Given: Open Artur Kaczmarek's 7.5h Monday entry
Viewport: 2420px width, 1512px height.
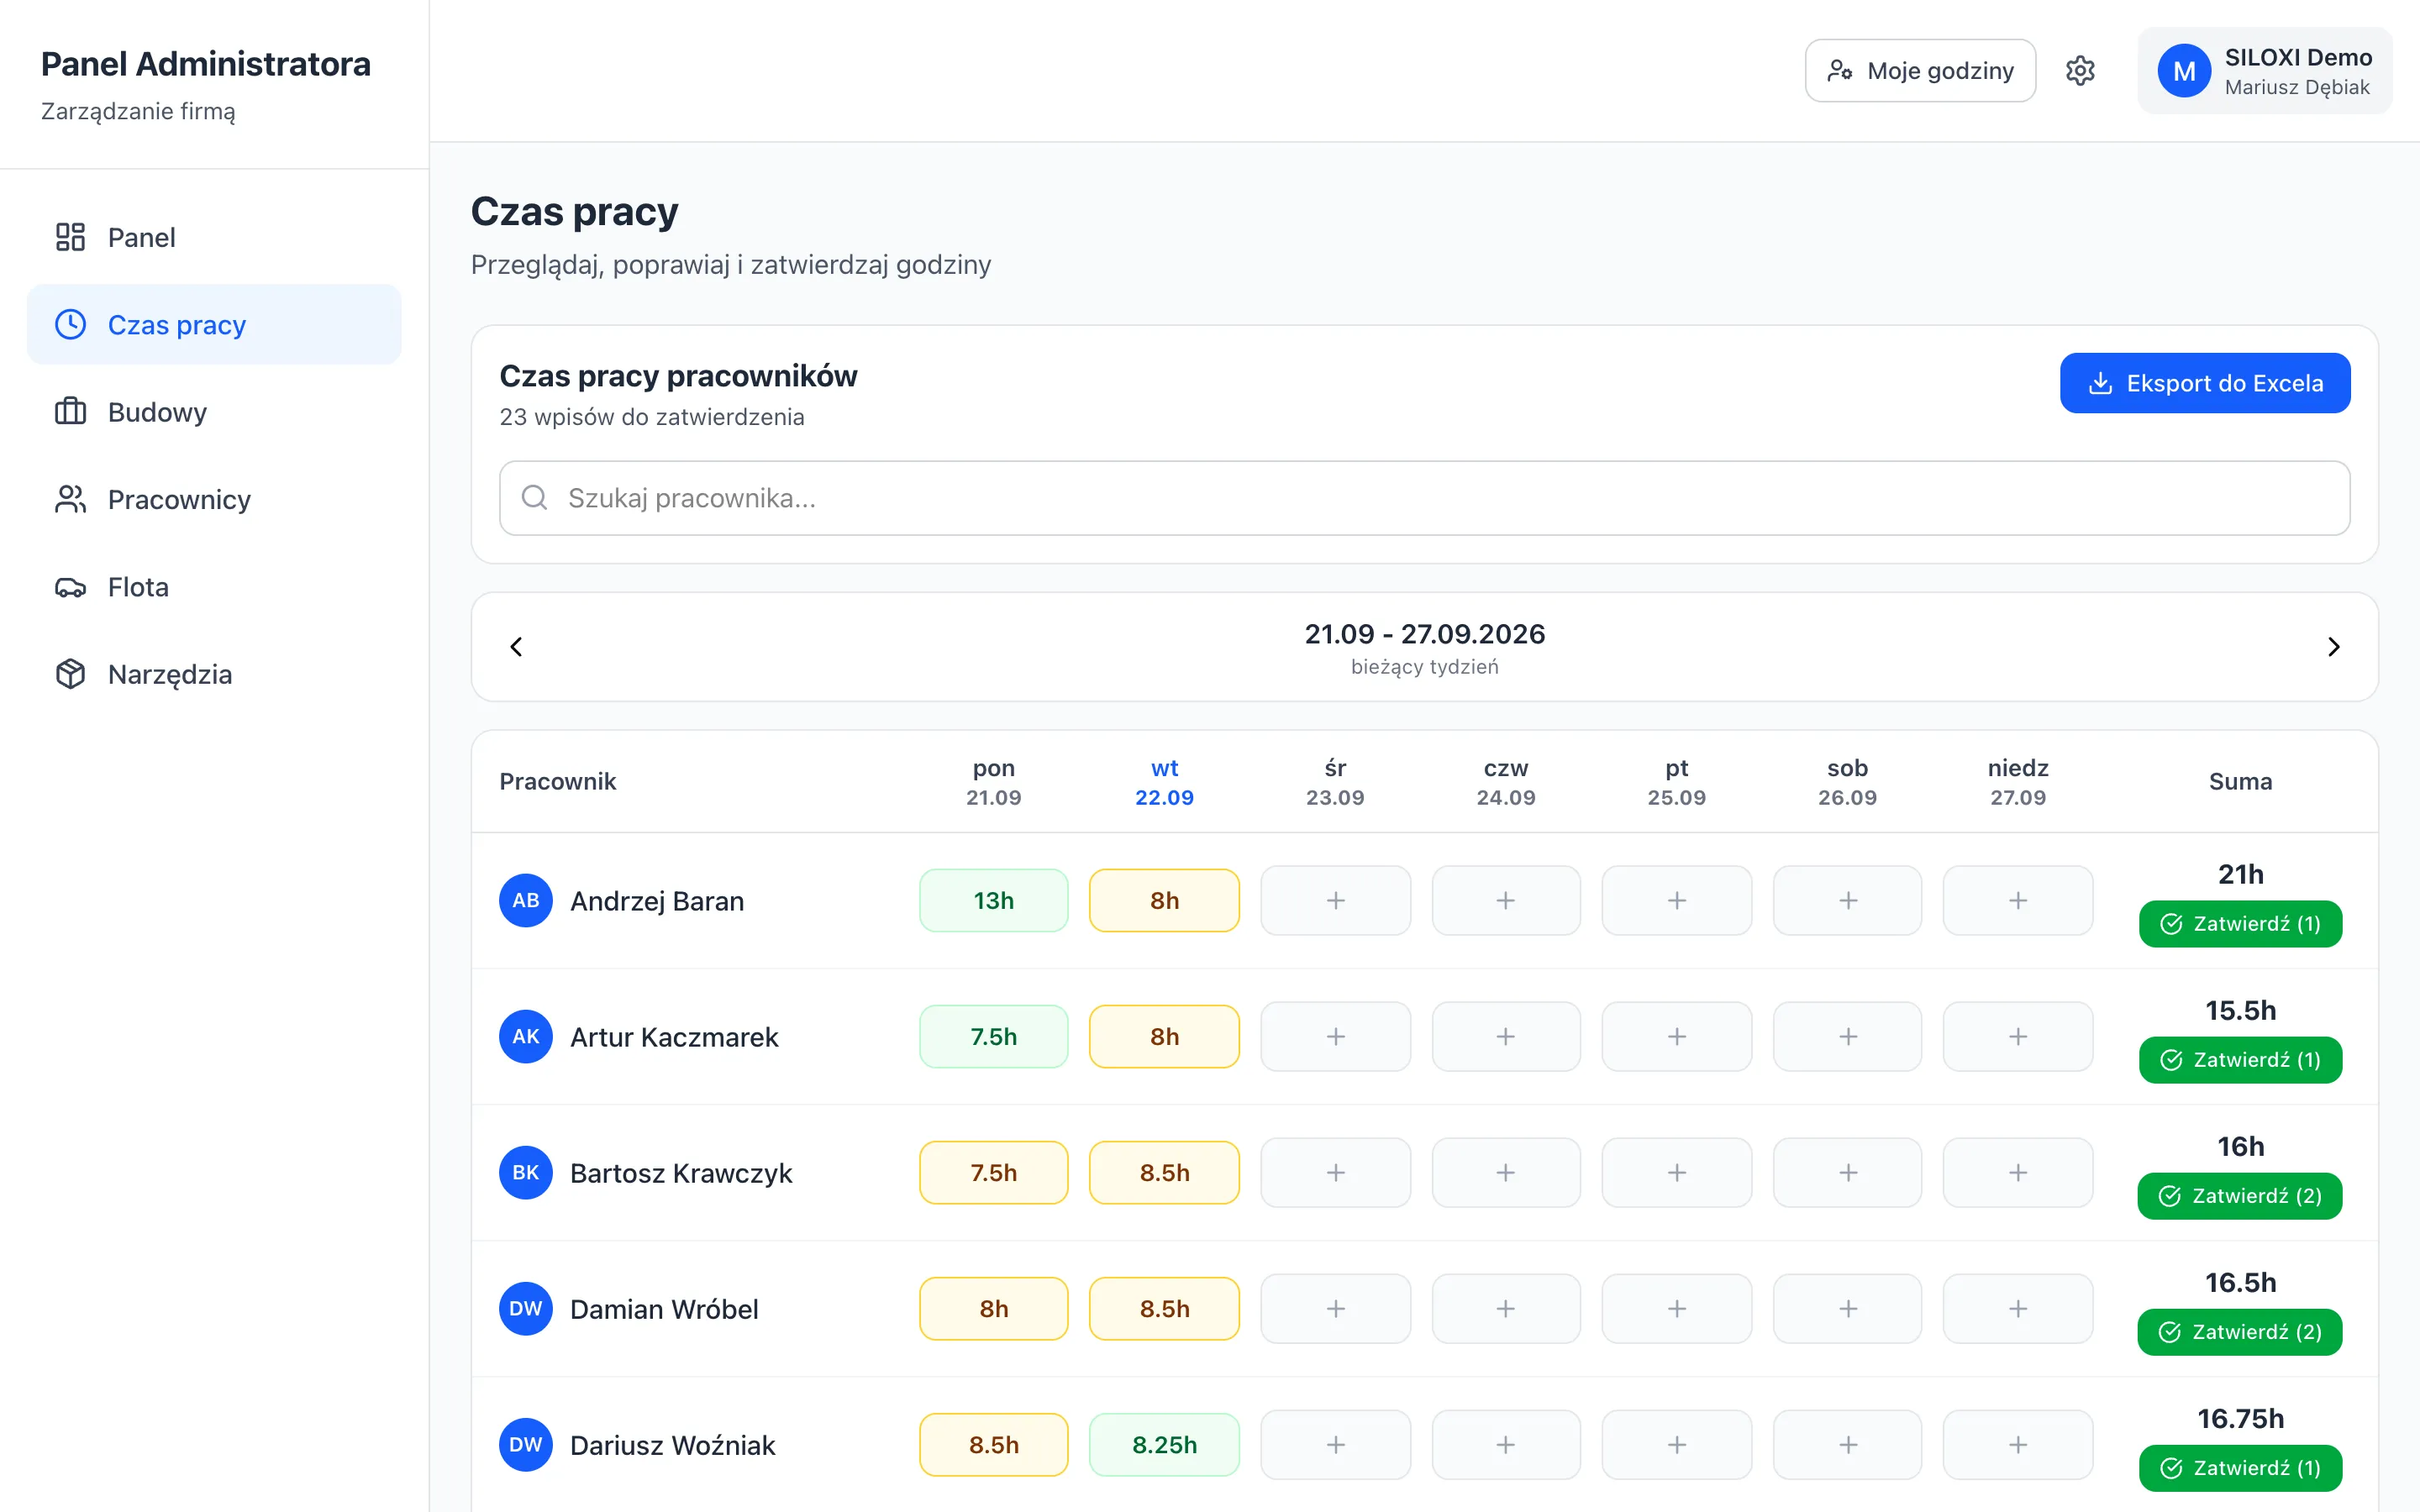Looking at the screenshot, I should coord(994,1036).
